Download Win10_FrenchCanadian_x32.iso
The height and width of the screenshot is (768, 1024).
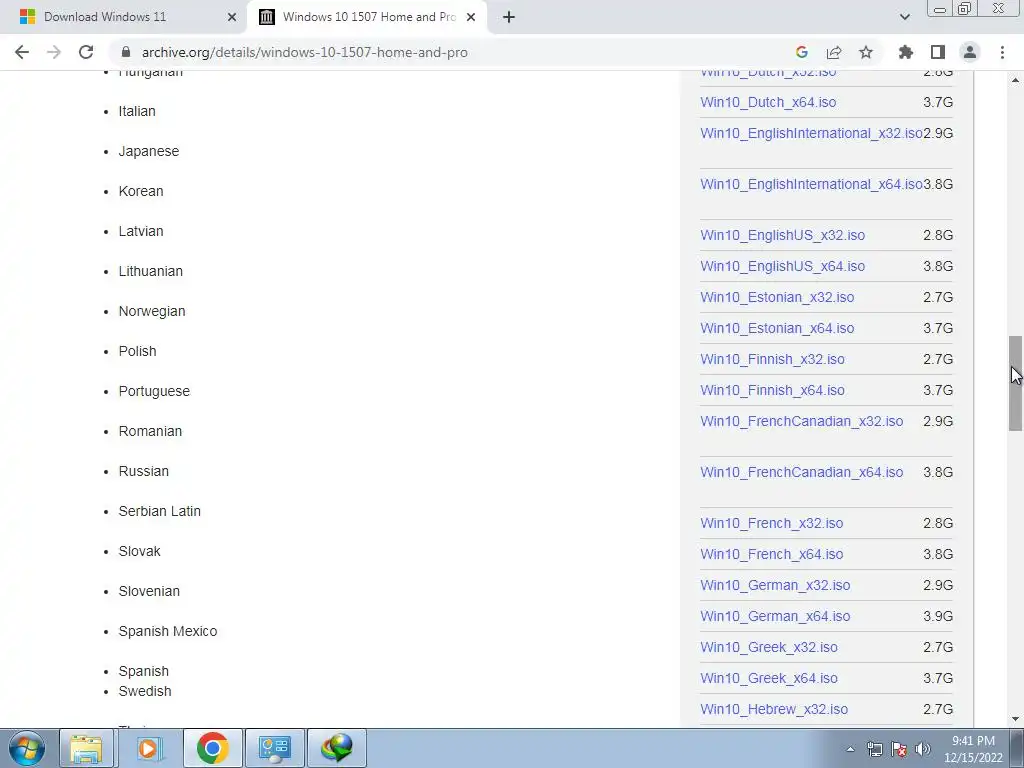click(x=802, y=421)
